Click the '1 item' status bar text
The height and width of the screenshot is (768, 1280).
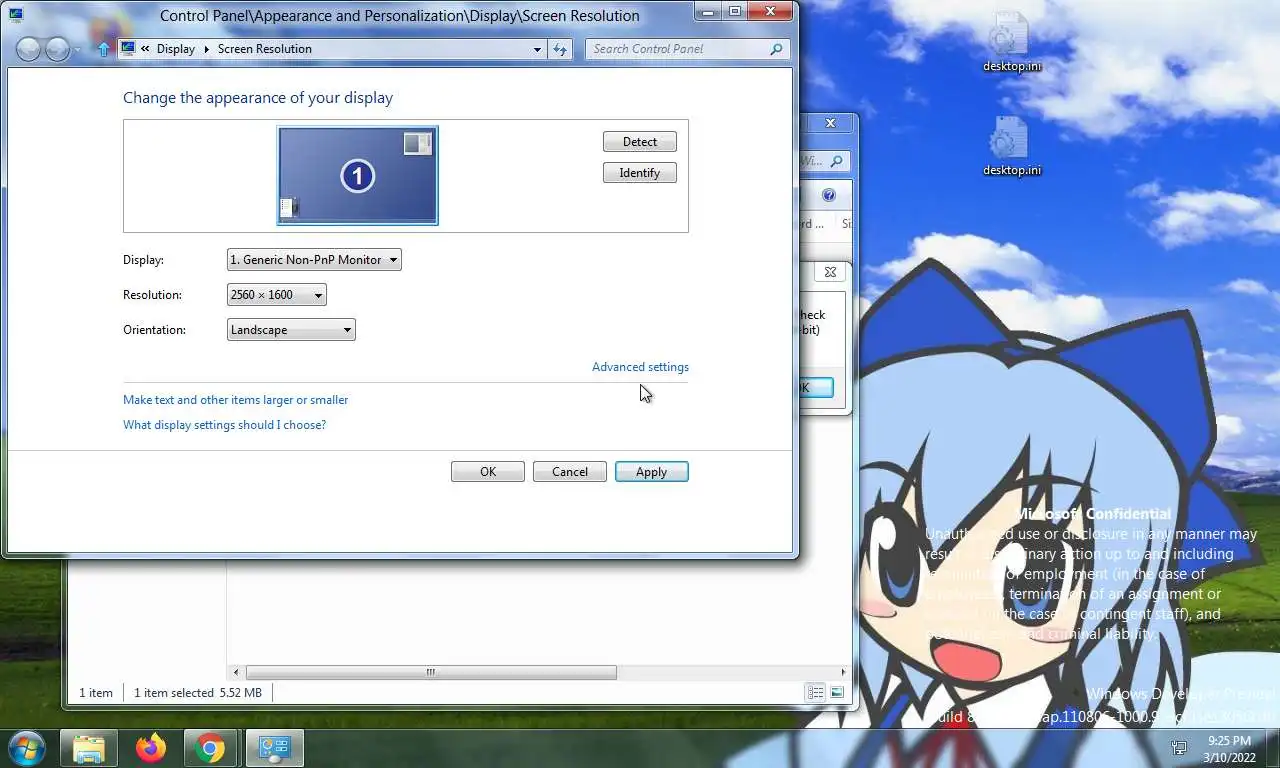(x=96, y=692)
